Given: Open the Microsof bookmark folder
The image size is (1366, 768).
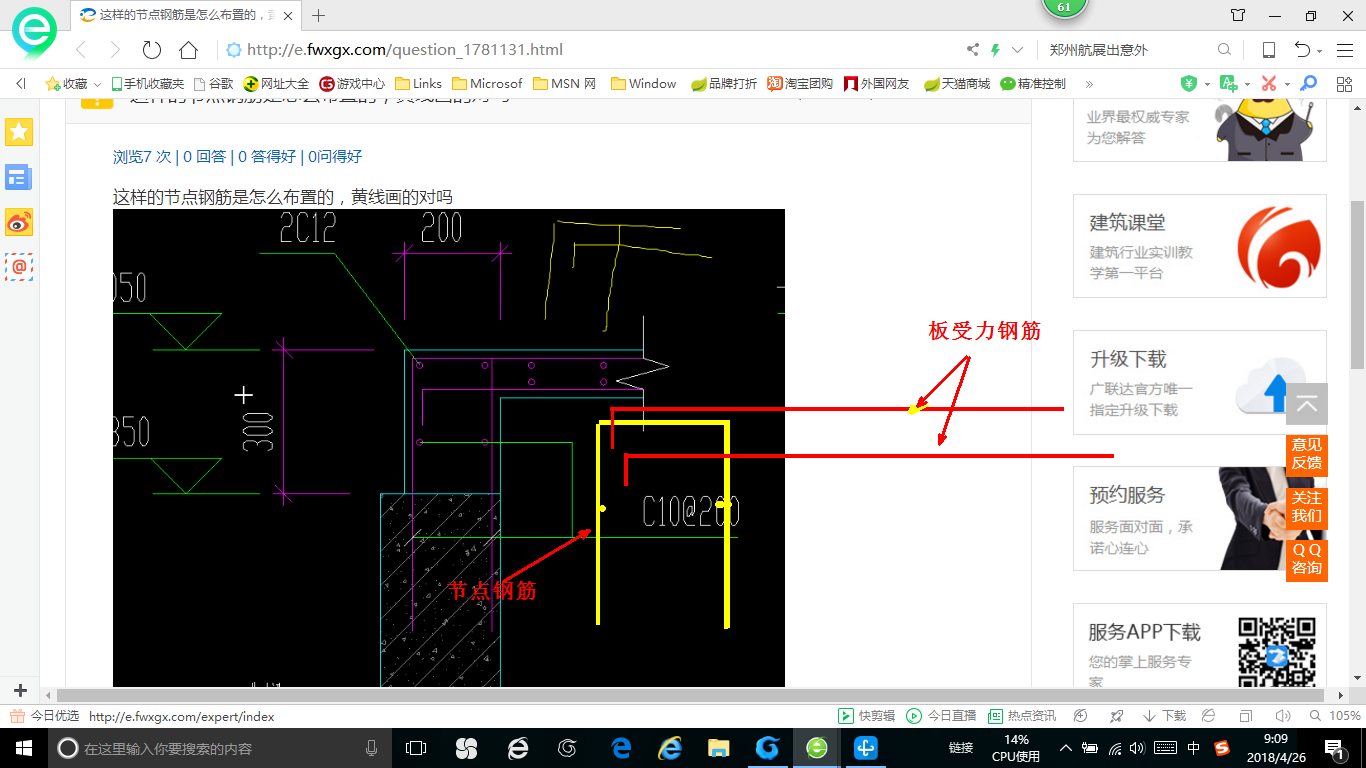Looking at the screenshot, I should 487,84.
